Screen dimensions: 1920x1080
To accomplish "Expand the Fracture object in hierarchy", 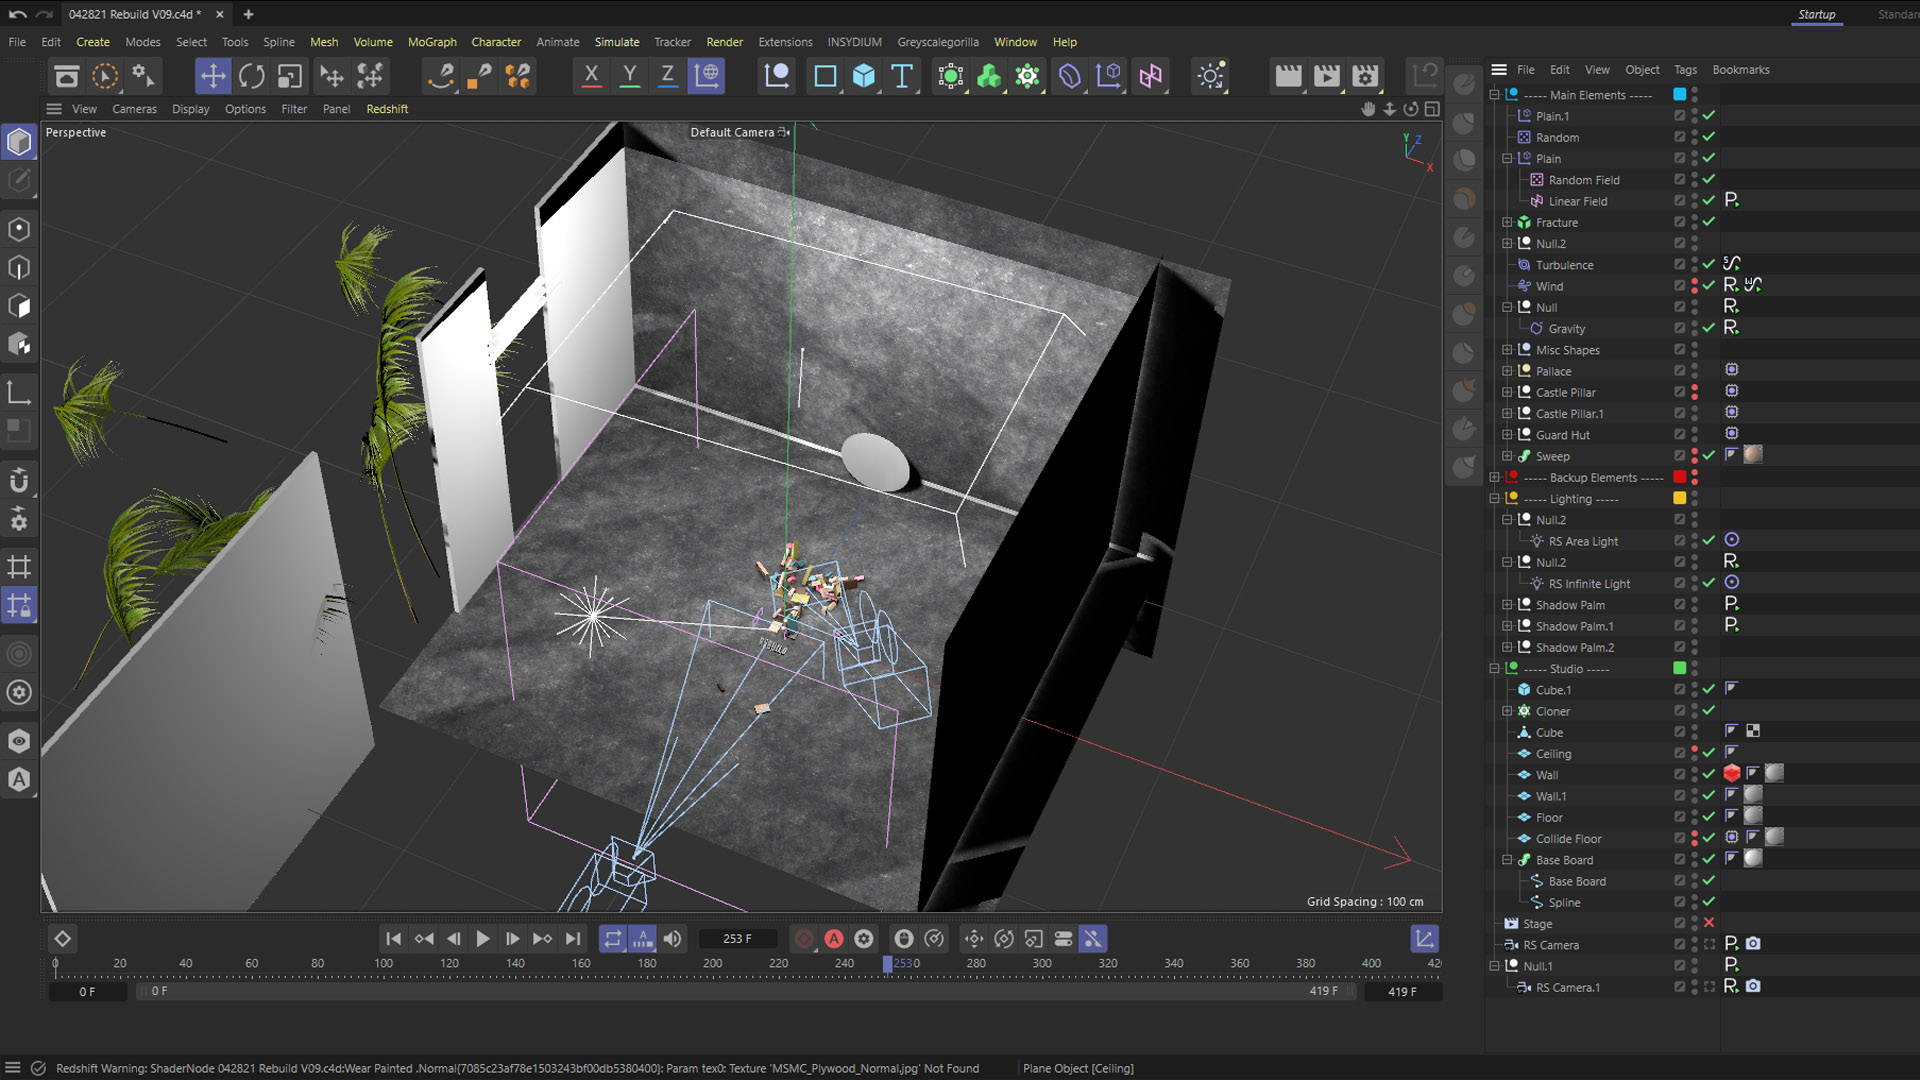I will pos(1507,222).
